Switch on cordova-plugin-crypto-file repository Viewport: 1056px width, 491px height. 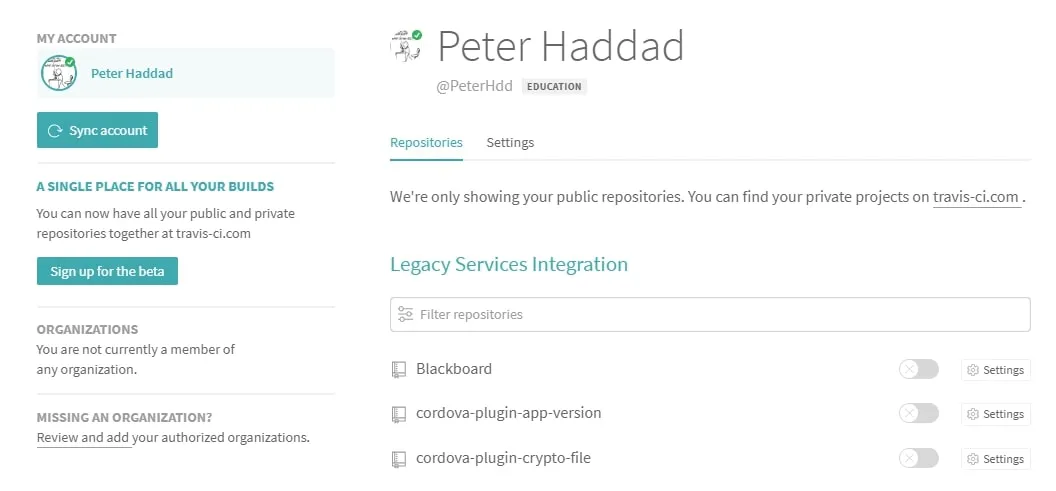click(x=919, y=459)
